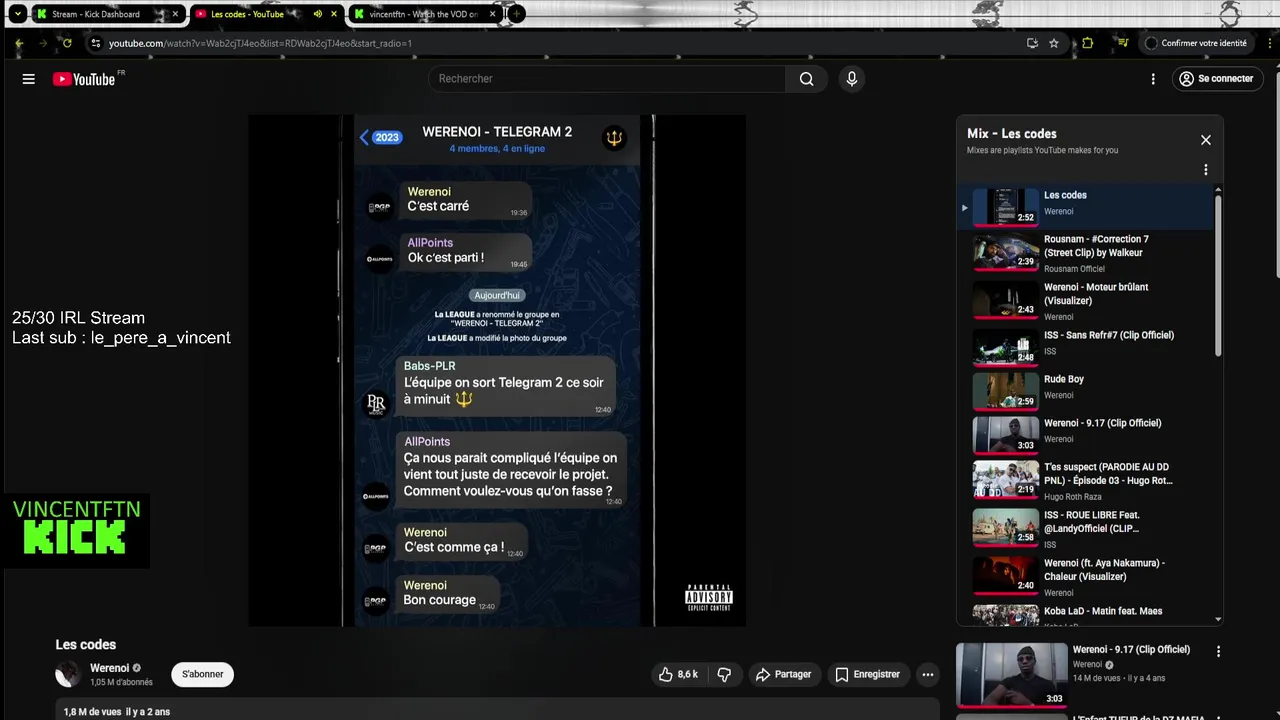Dislike the video with thumbs down
The width and height of the screenshot is (1280, 720).
tap(724, 675)
